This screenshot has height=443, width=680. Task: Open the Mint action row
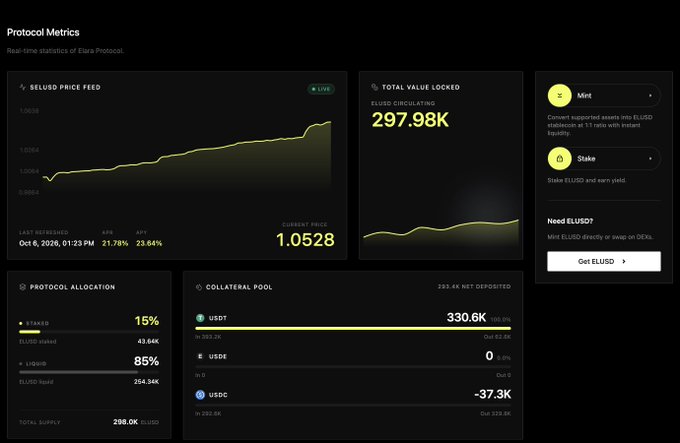pos(604,95)
